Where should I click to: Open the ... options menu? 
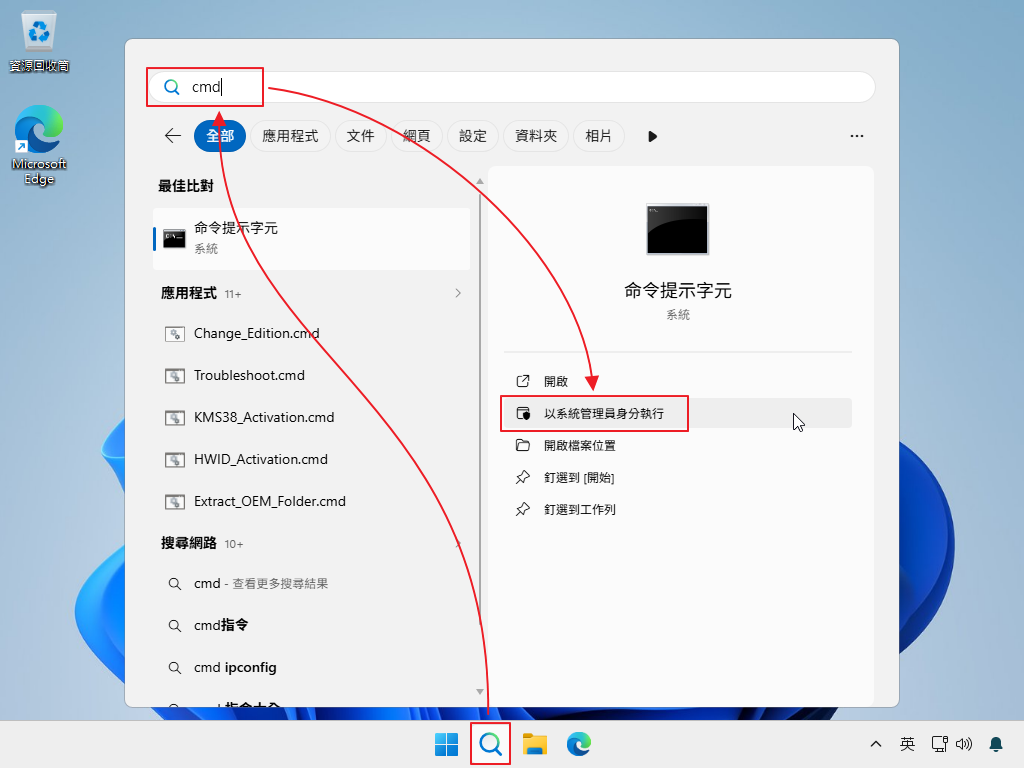(x=857, y=136)
